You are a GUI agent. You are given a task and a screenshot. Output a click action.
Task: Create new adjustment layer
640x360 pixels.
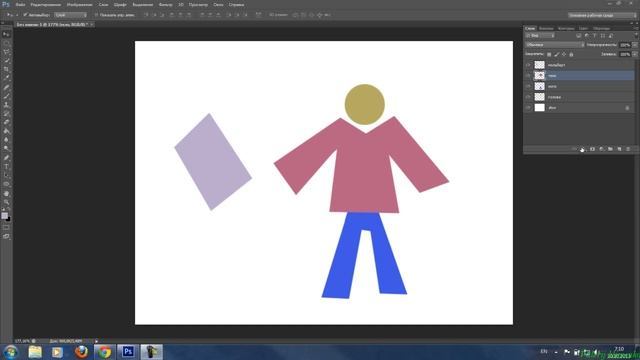601,149
